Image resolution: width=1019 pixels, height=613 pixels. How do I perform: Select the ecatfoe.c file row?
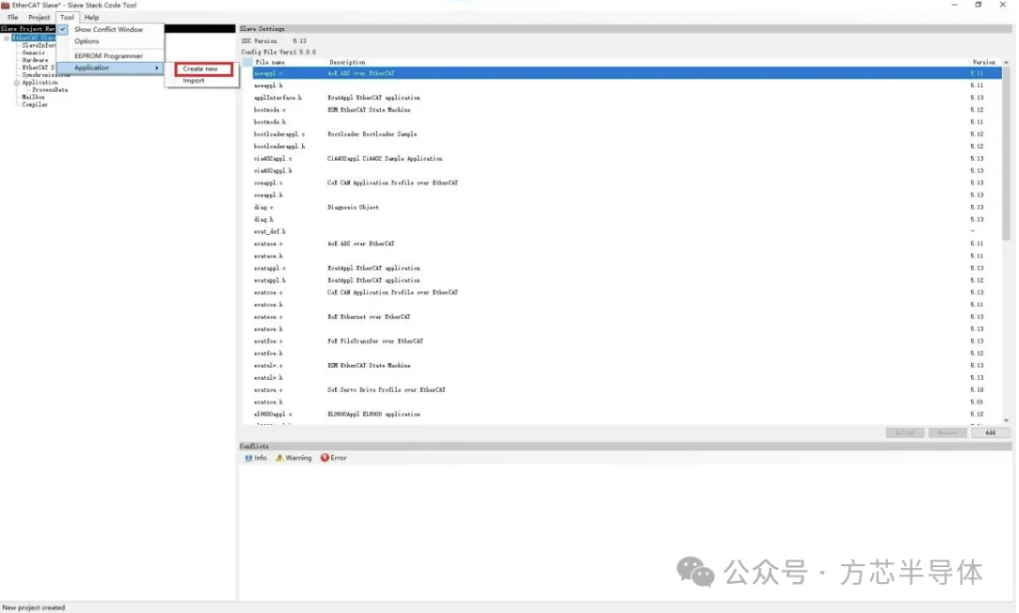tap(627, 341)
